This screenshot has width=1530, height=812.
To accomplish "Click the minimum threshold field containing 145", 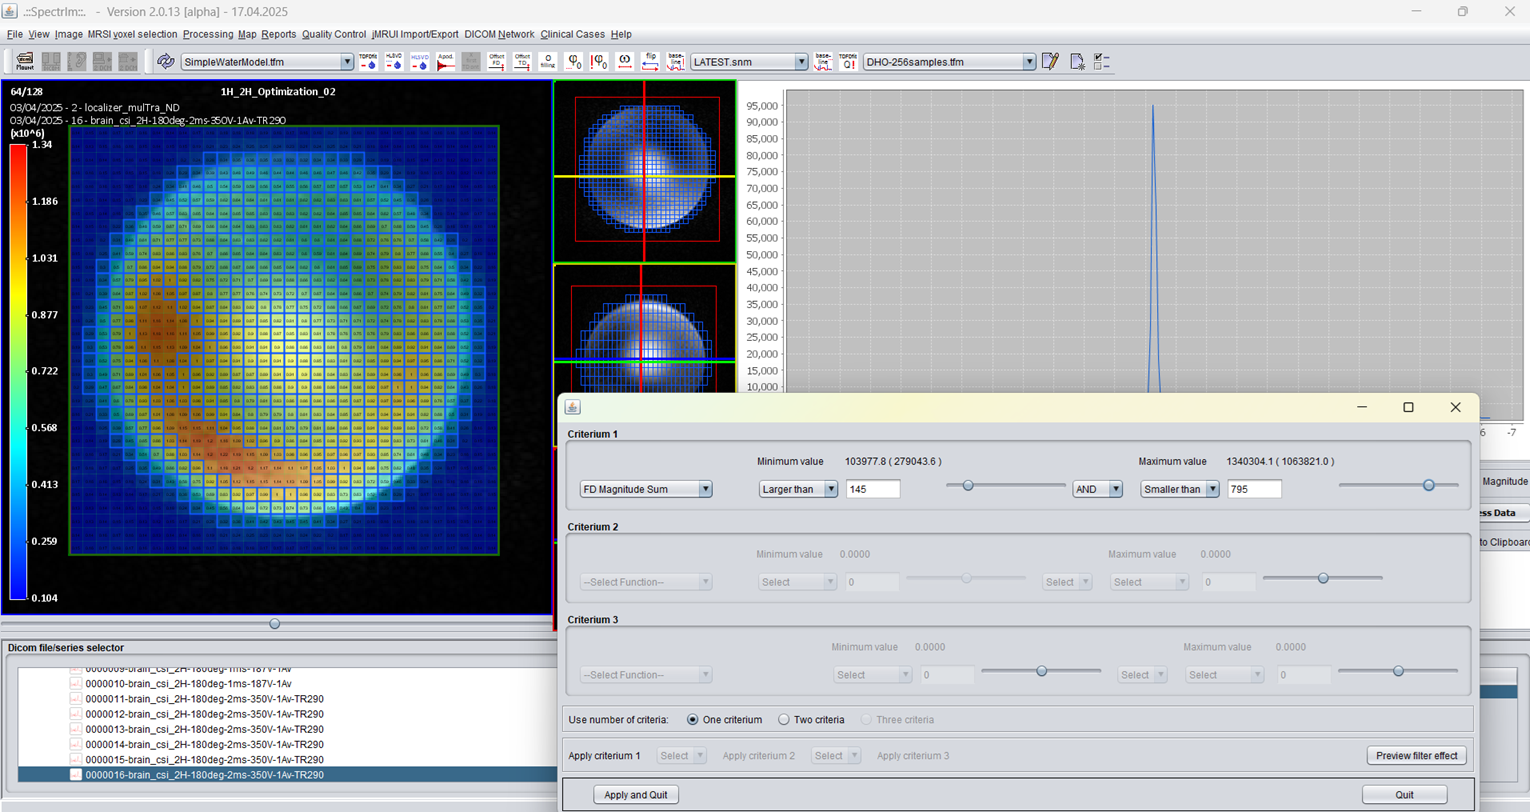I will (873, 489).
